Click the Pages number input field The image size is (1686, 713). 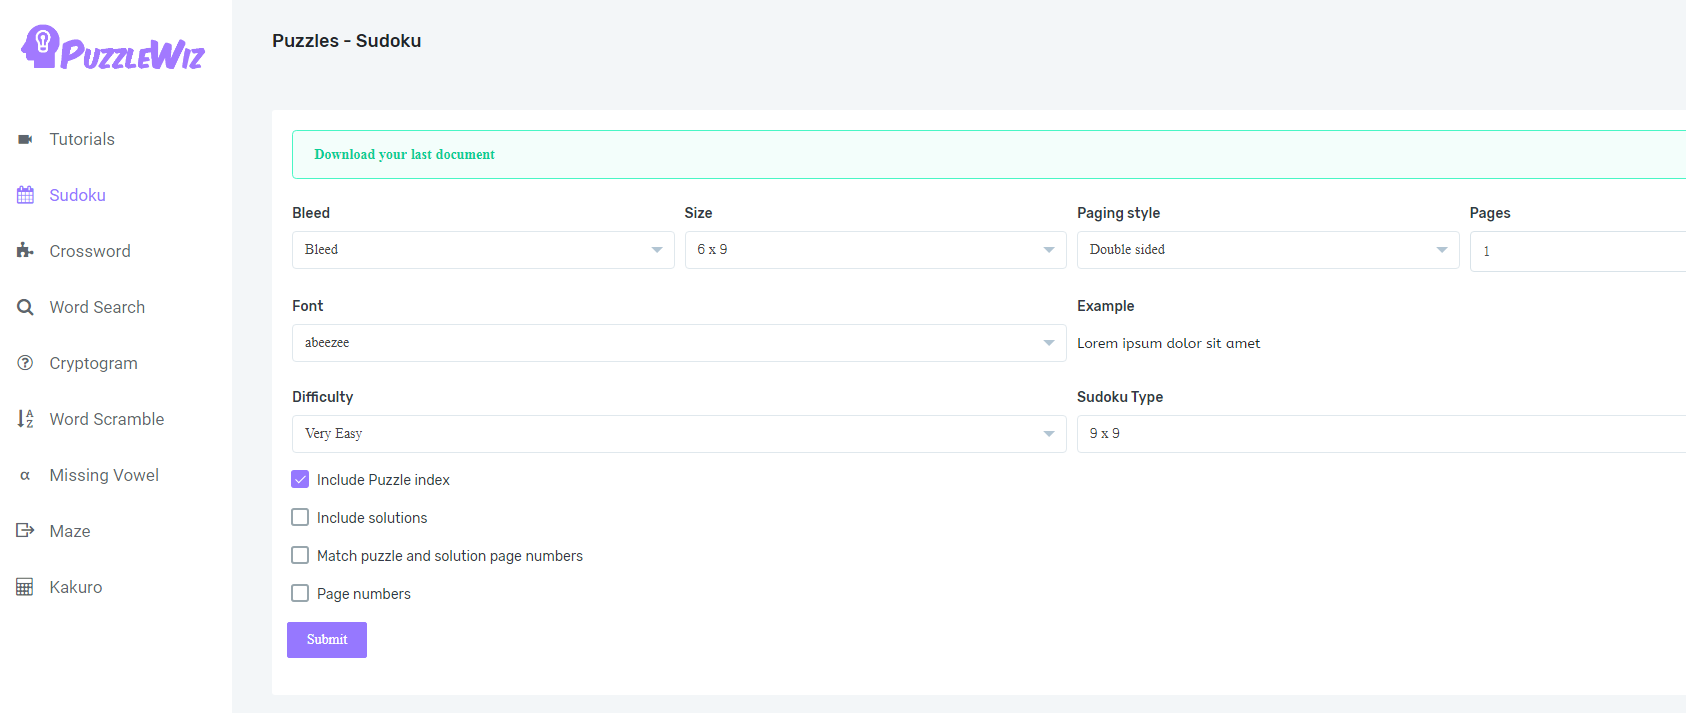1578,251
